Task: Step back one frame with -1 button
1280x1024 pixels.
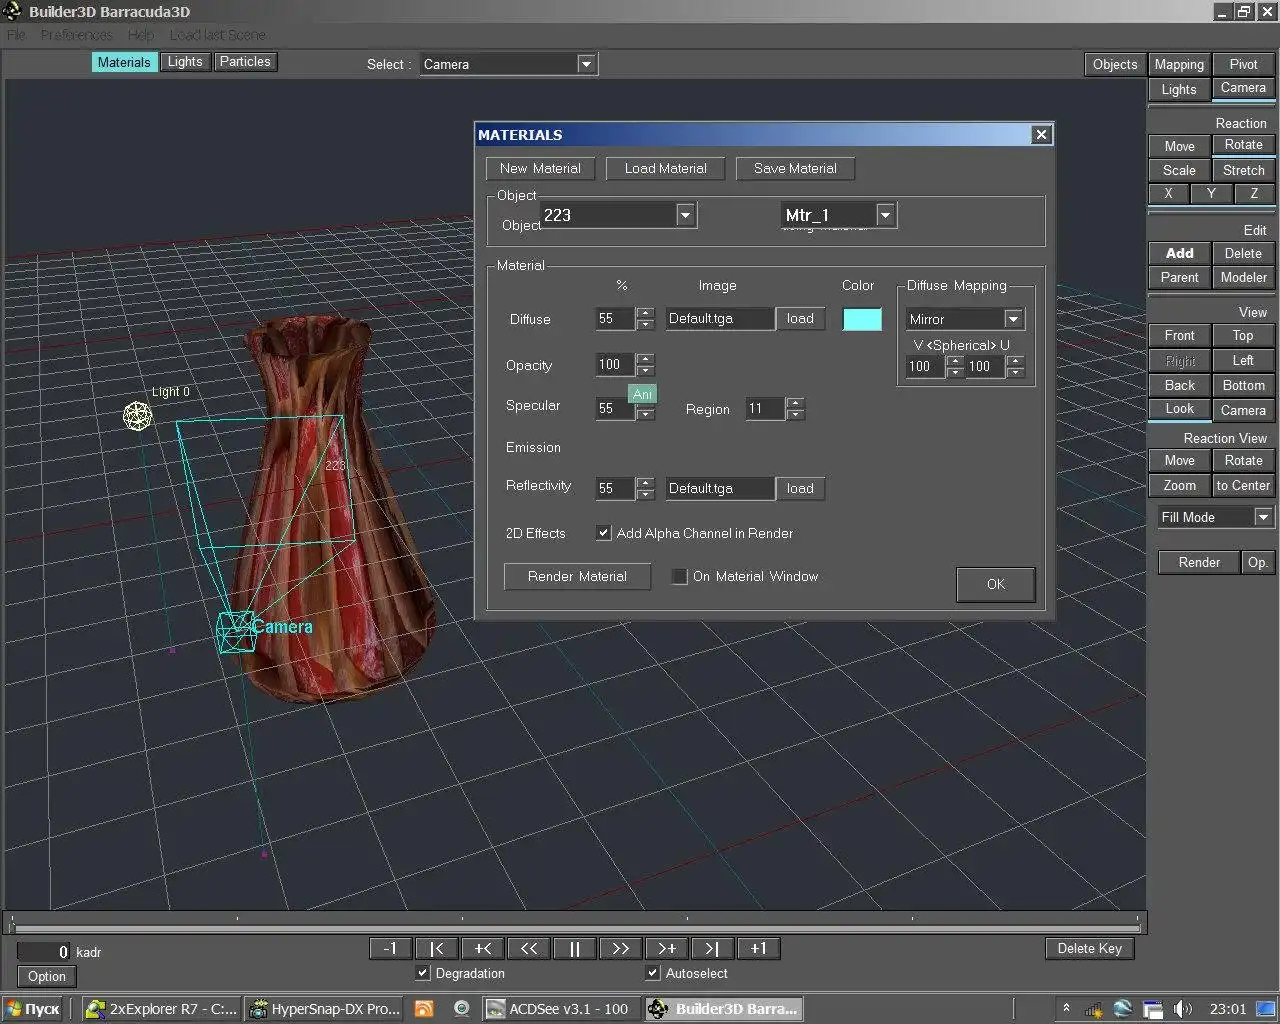Action: click(x=390, y=949)
